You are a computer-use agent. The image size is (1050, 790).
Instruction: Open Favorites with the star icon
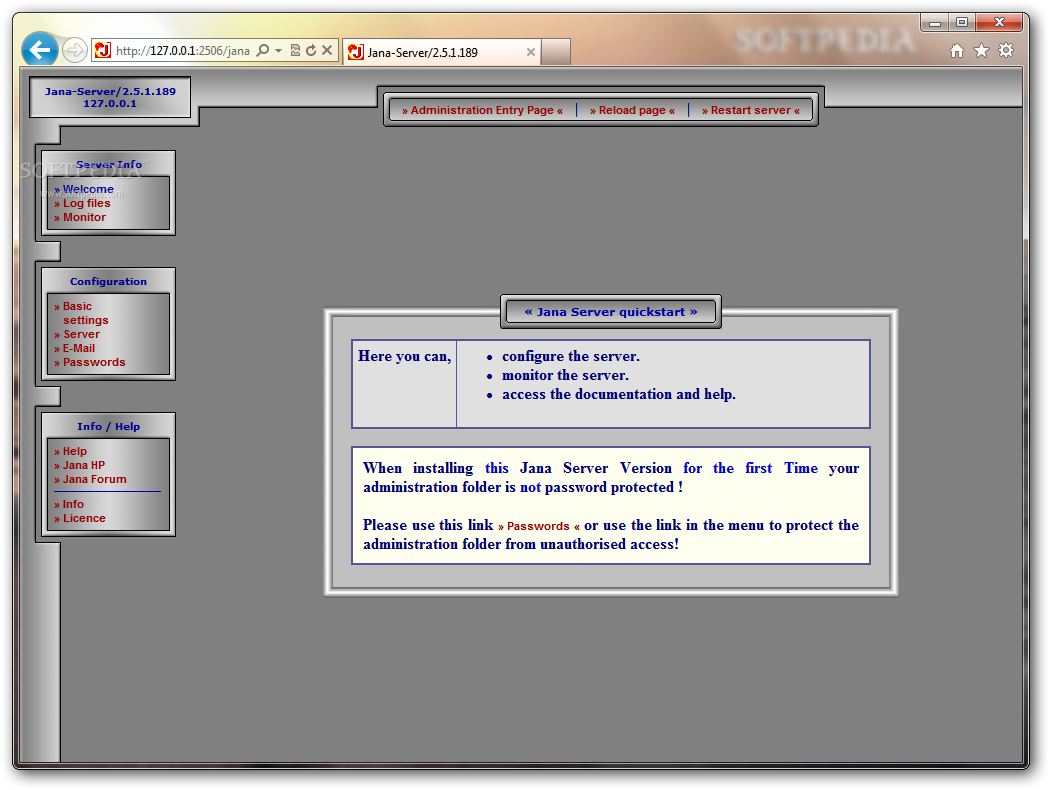pyautogui.click(x=981, y=51)
